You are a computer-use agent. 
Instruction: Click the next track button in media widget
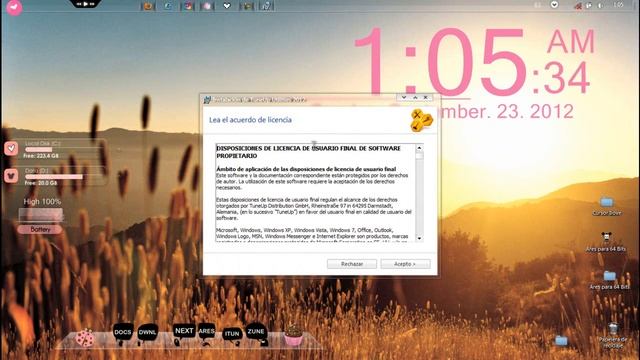click(92, 4)
